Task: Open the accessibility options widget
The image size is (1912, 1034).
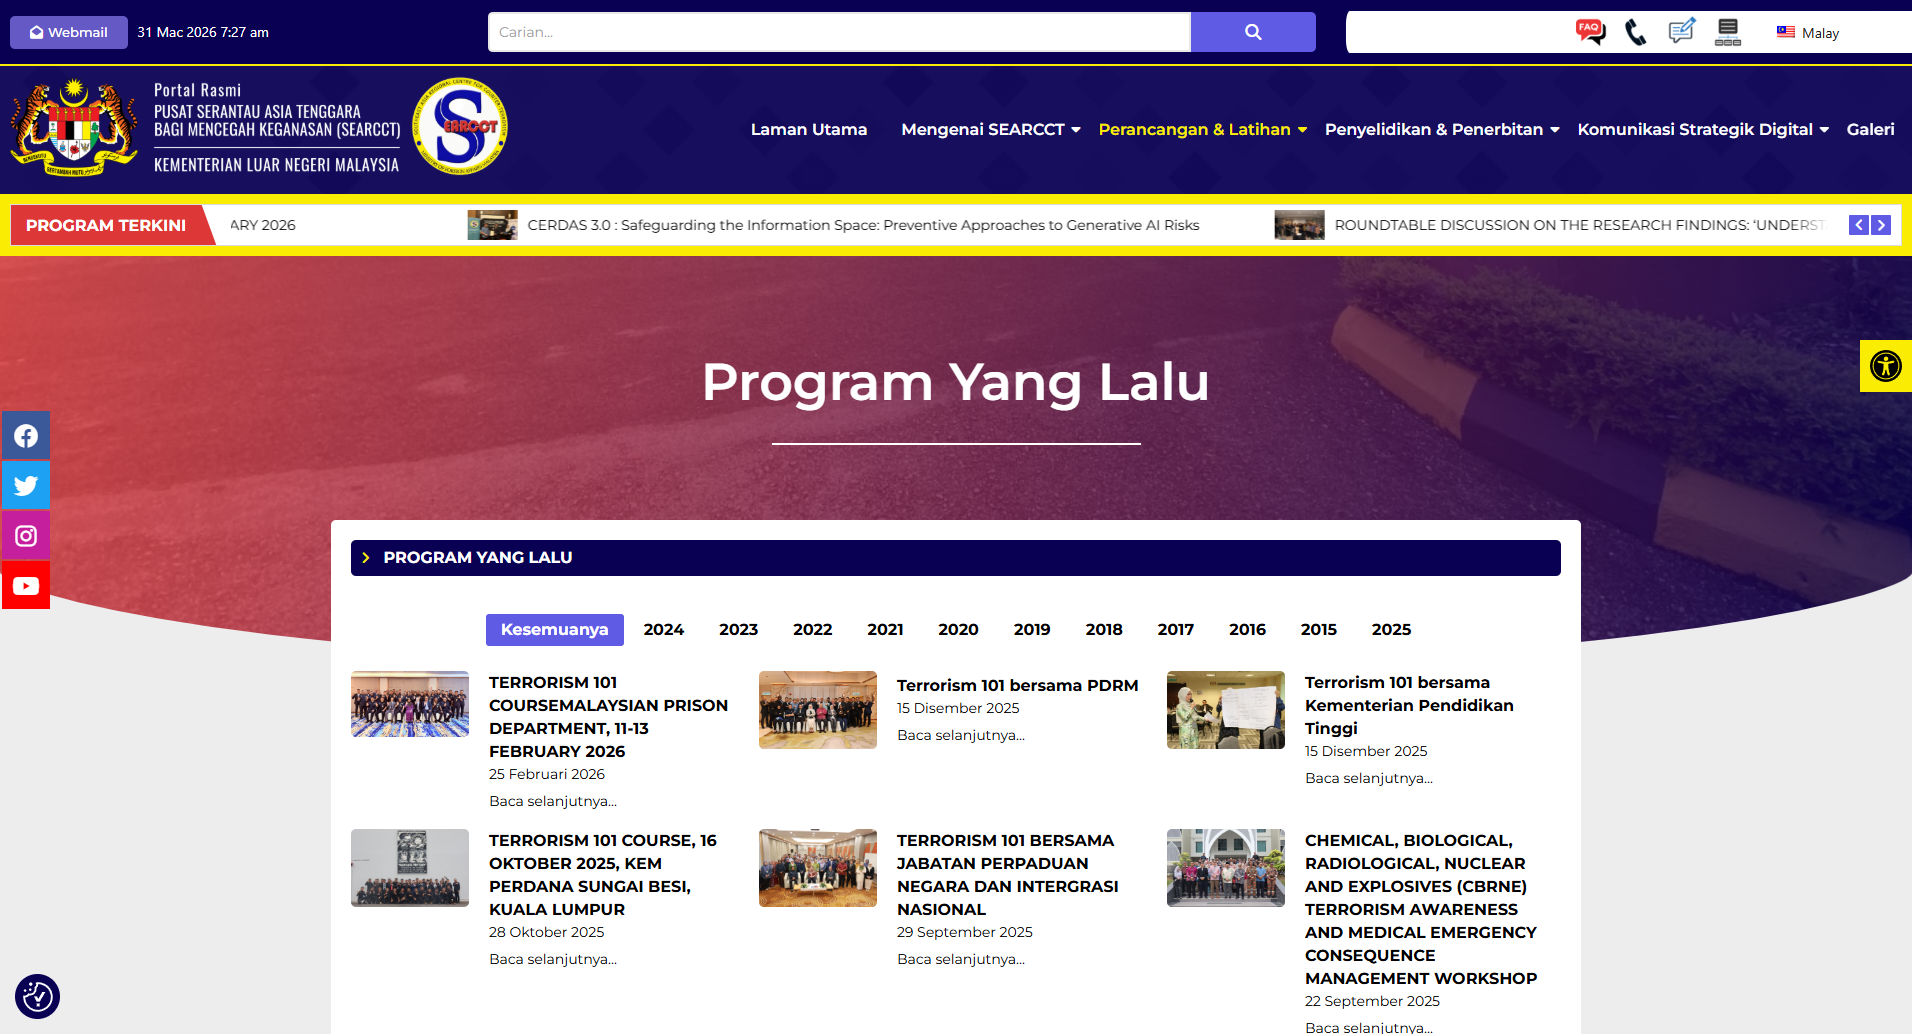Action: [1885, 366]
